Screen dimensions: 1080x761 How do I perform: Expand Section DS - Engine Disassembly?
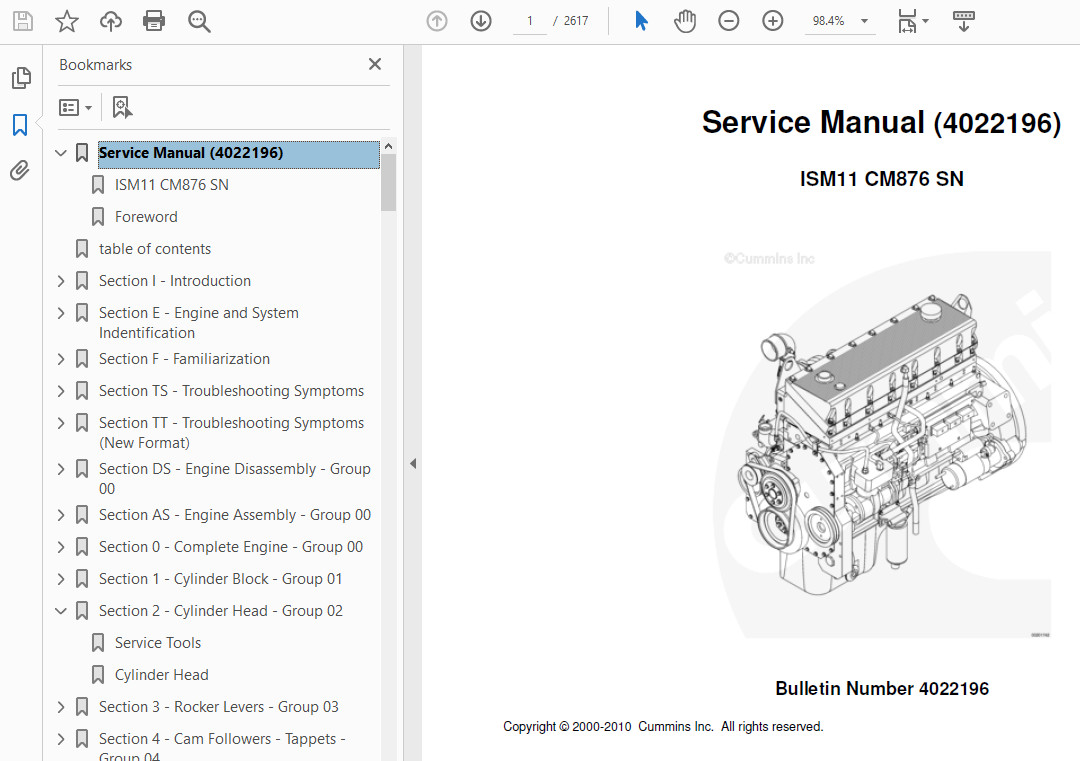(x=61, y=470)
